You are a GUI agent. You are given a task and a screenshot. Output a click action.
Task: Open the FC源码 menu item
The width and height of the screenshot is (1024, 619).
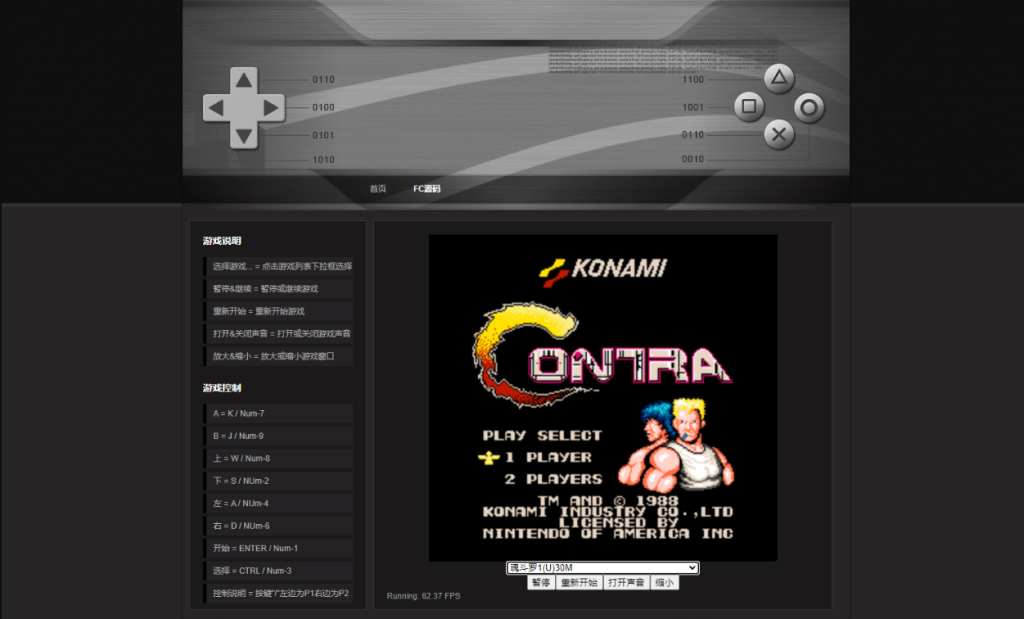pos(427,189)
